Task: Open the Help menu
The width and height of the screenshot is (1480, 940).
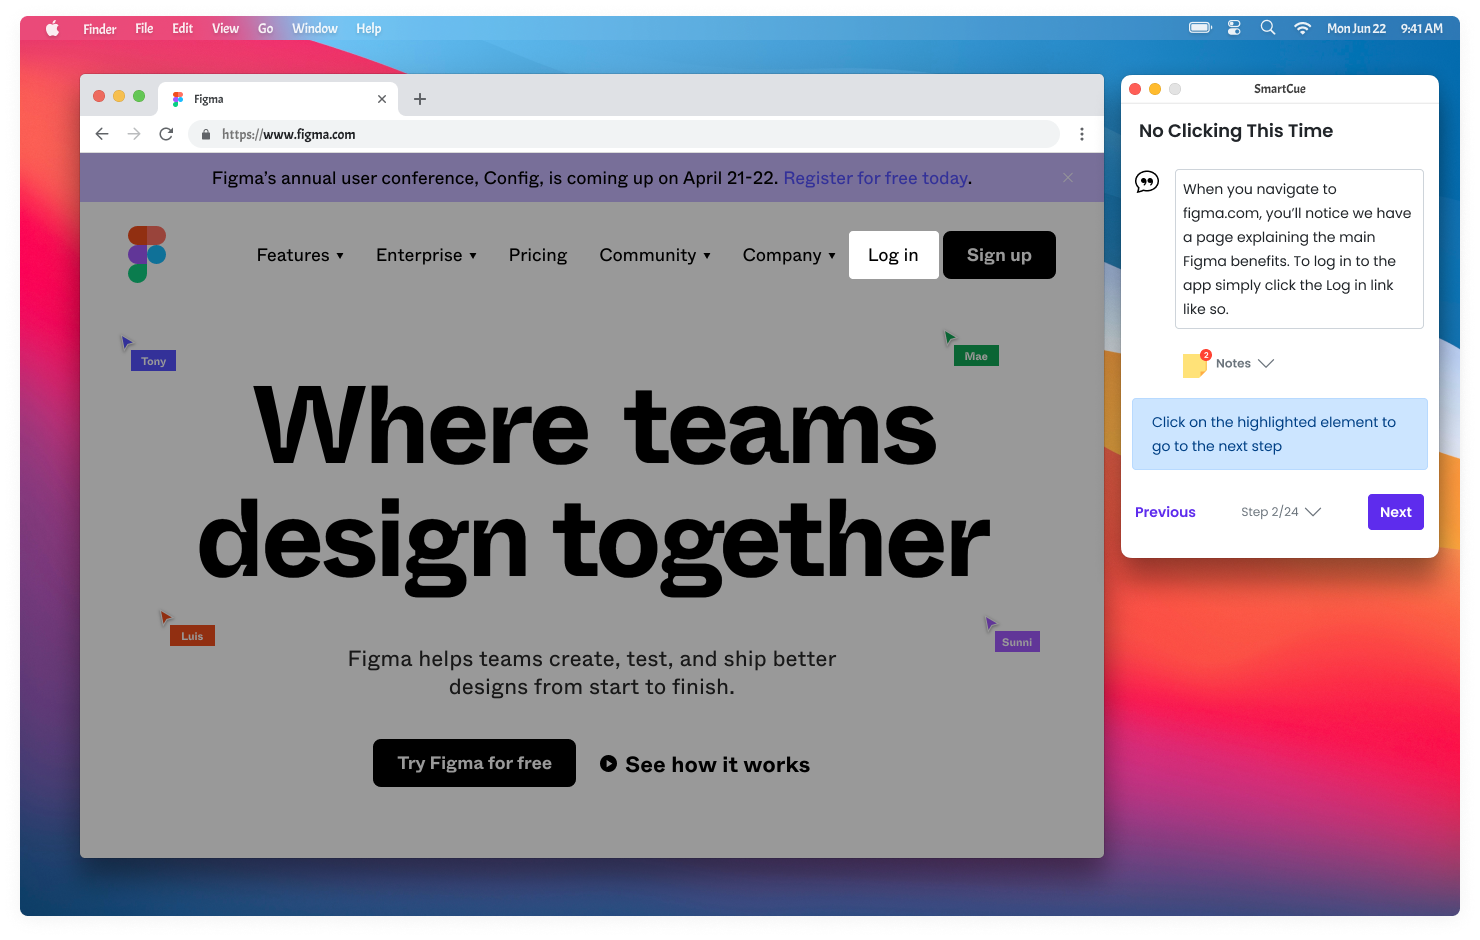Action: 369,29
